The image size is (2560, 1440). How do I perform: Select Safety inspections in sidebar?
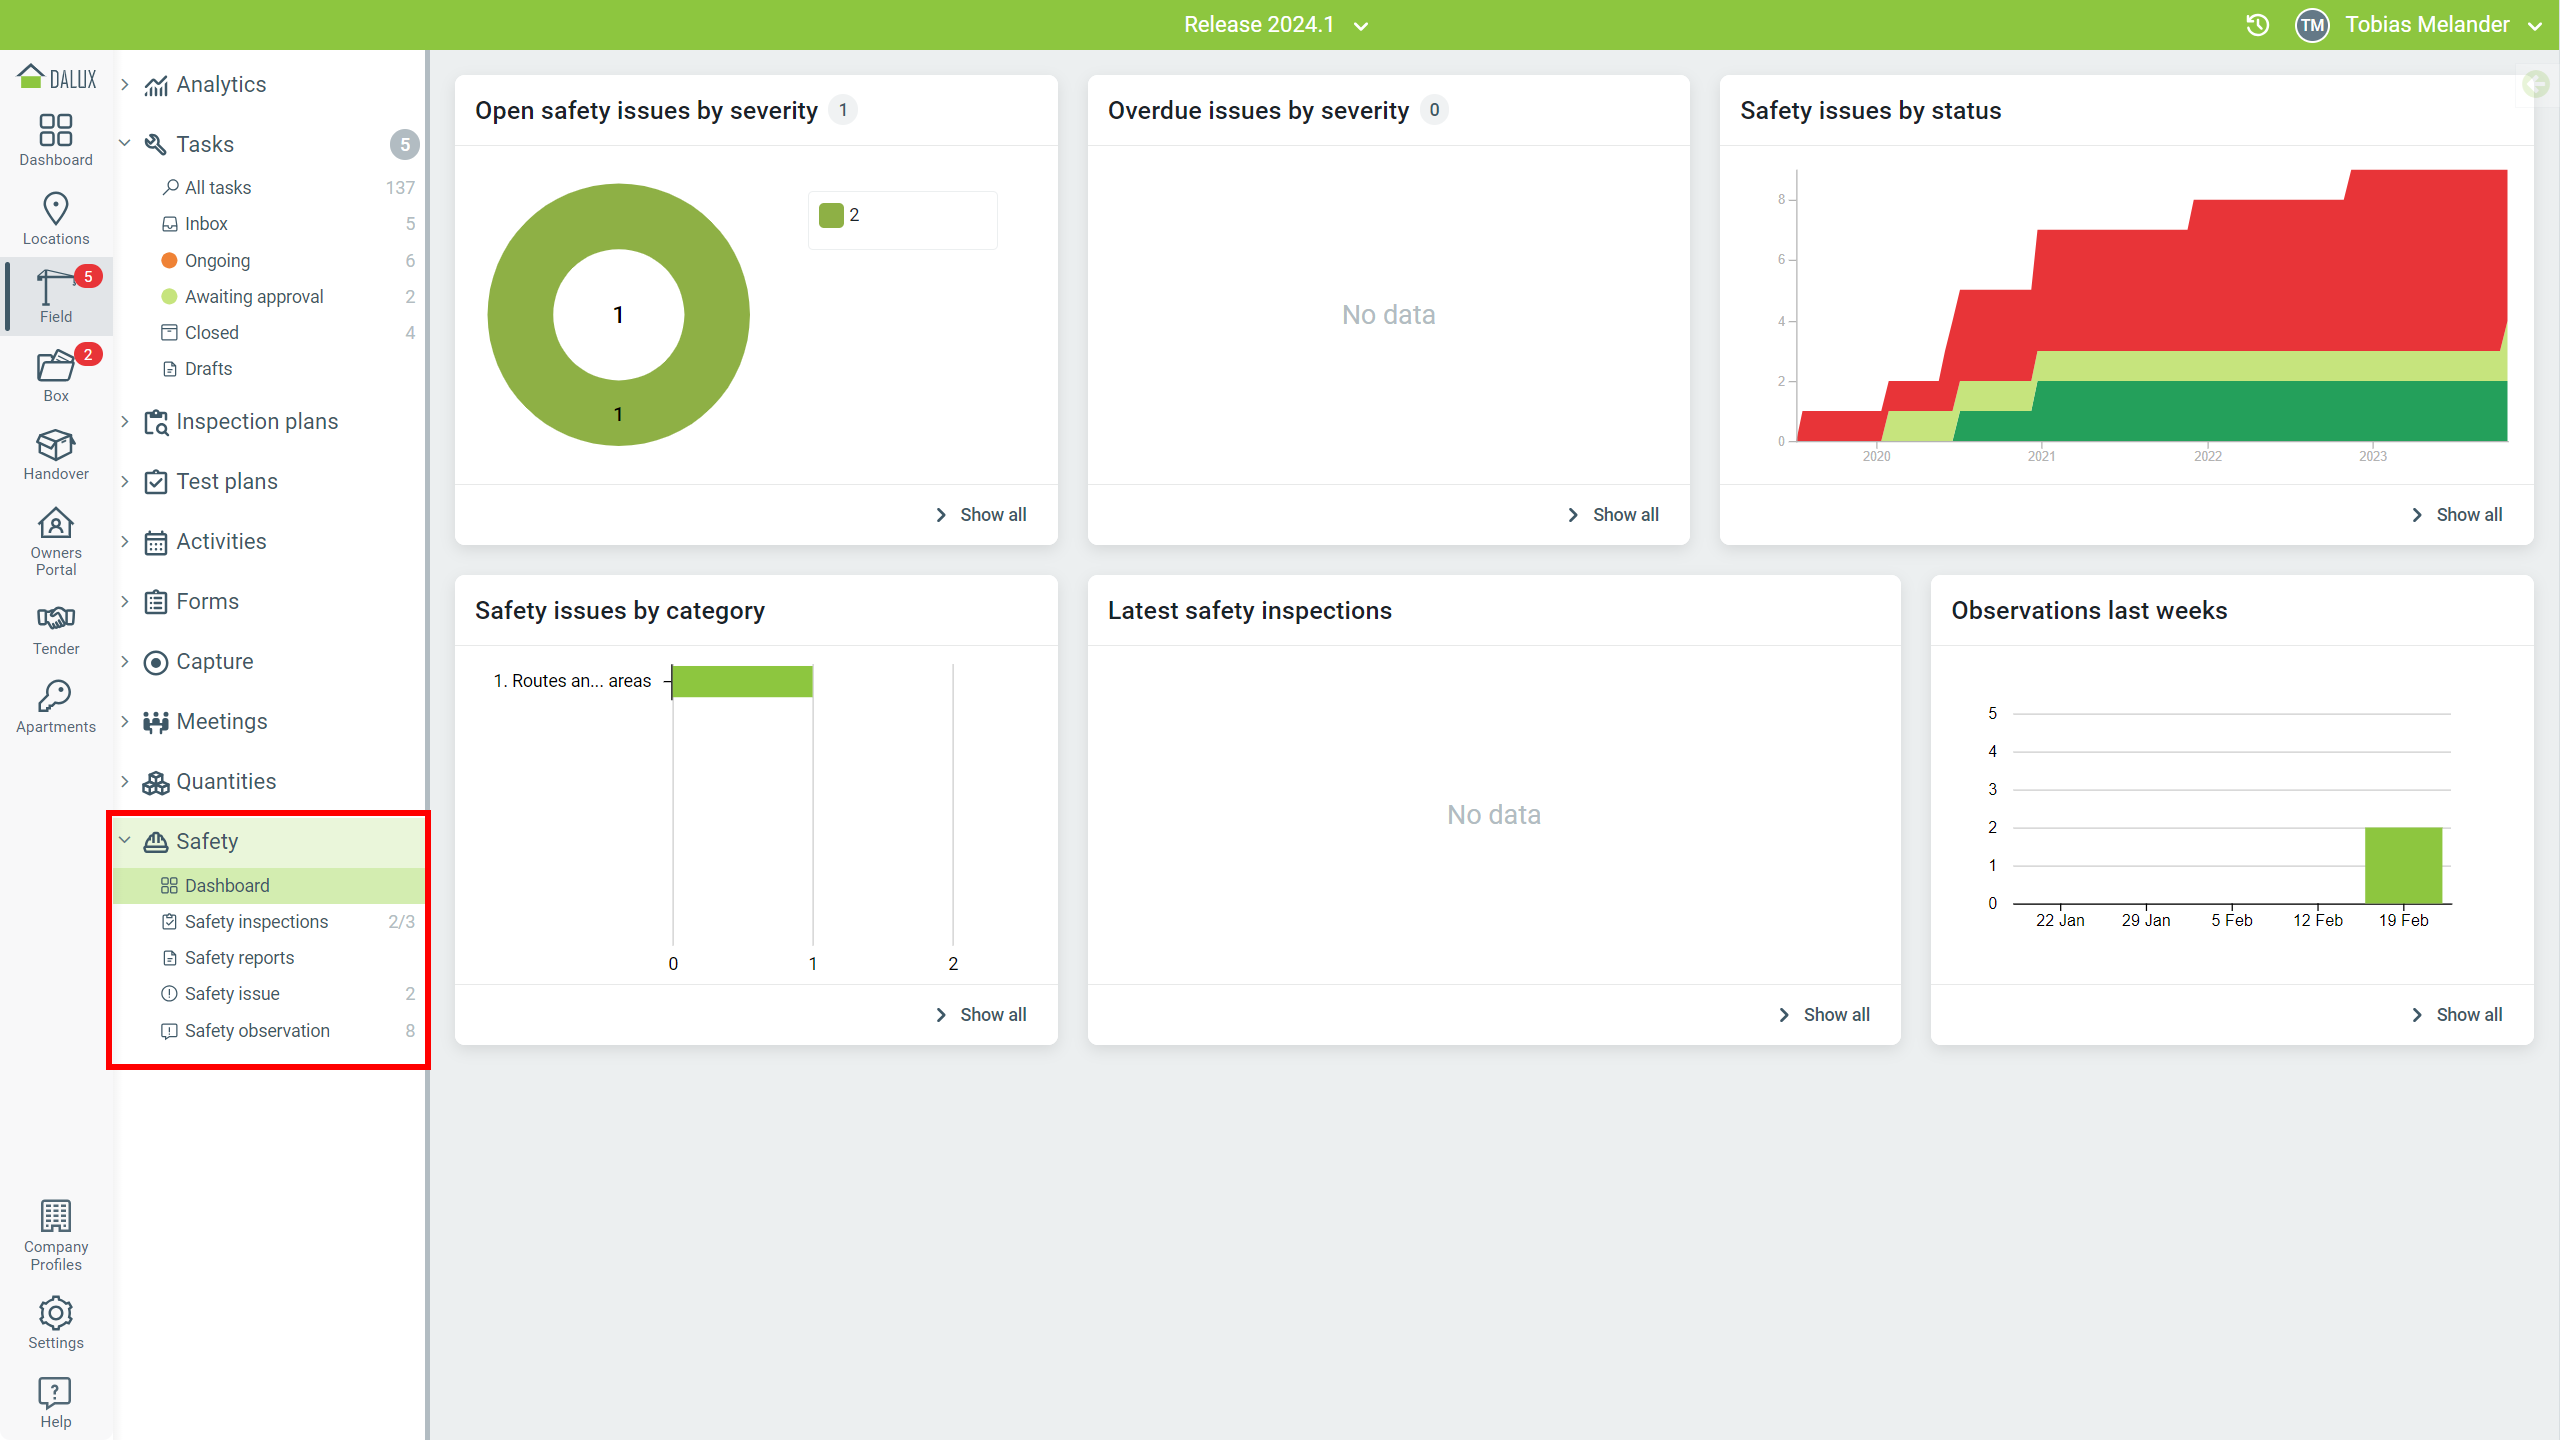pyautogui.click(x=256, y=921)
